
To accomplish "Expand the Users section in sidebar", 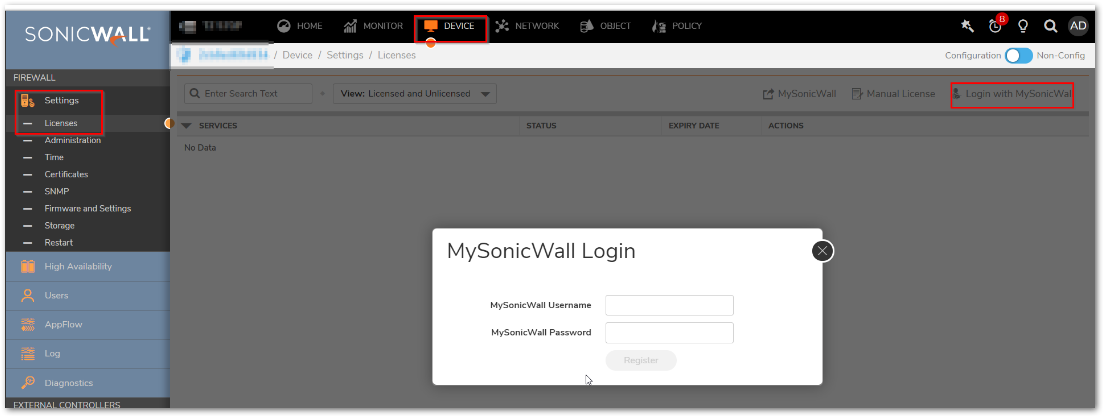I will 56,296.
